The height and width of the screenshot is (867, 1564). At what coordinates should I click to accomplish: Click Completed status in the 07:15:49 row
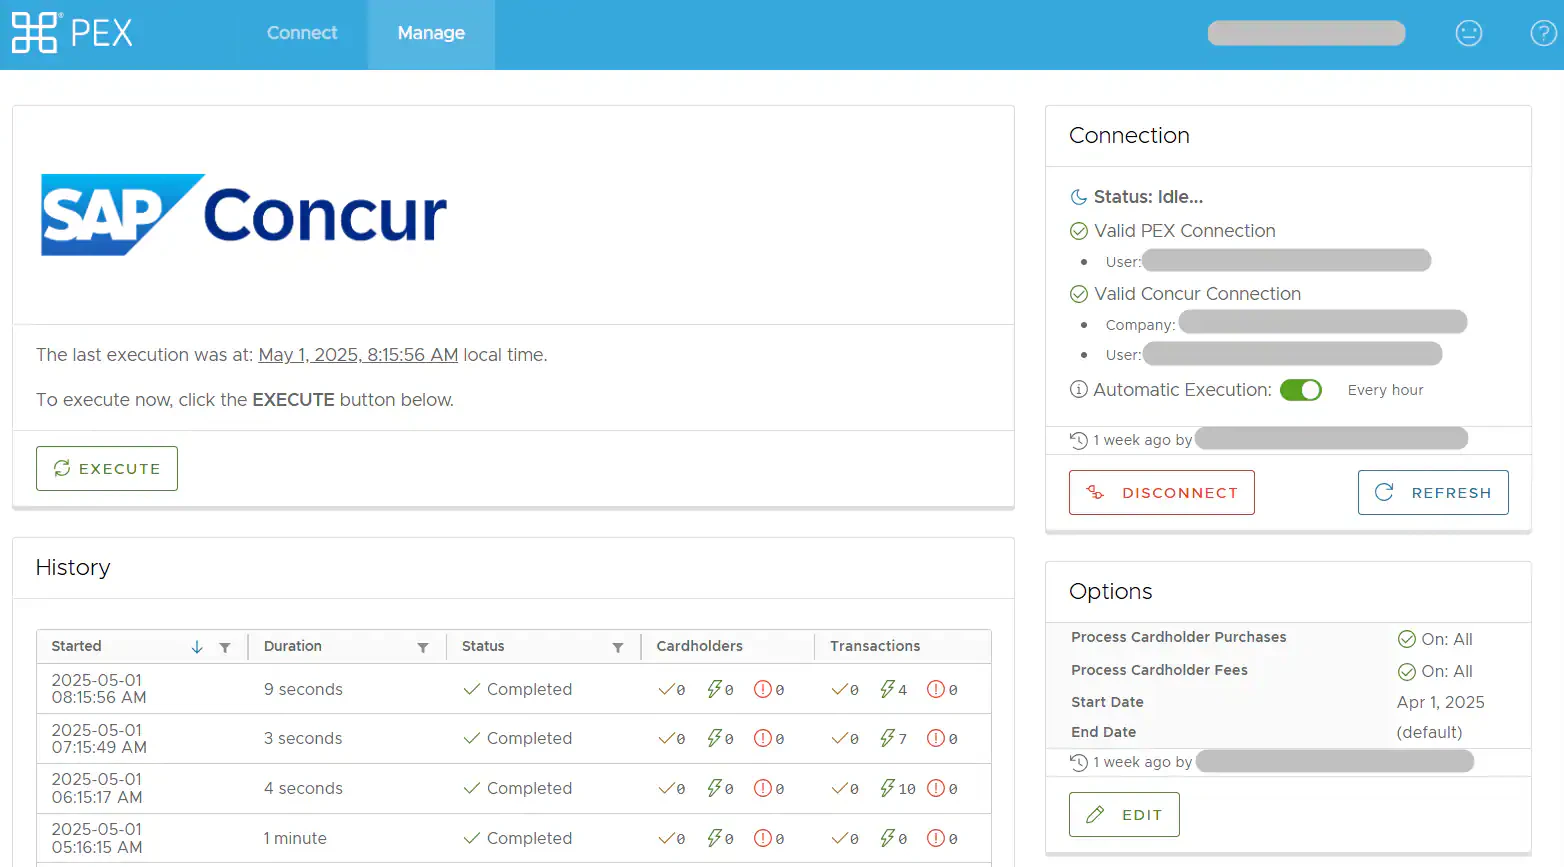(518, 738)
